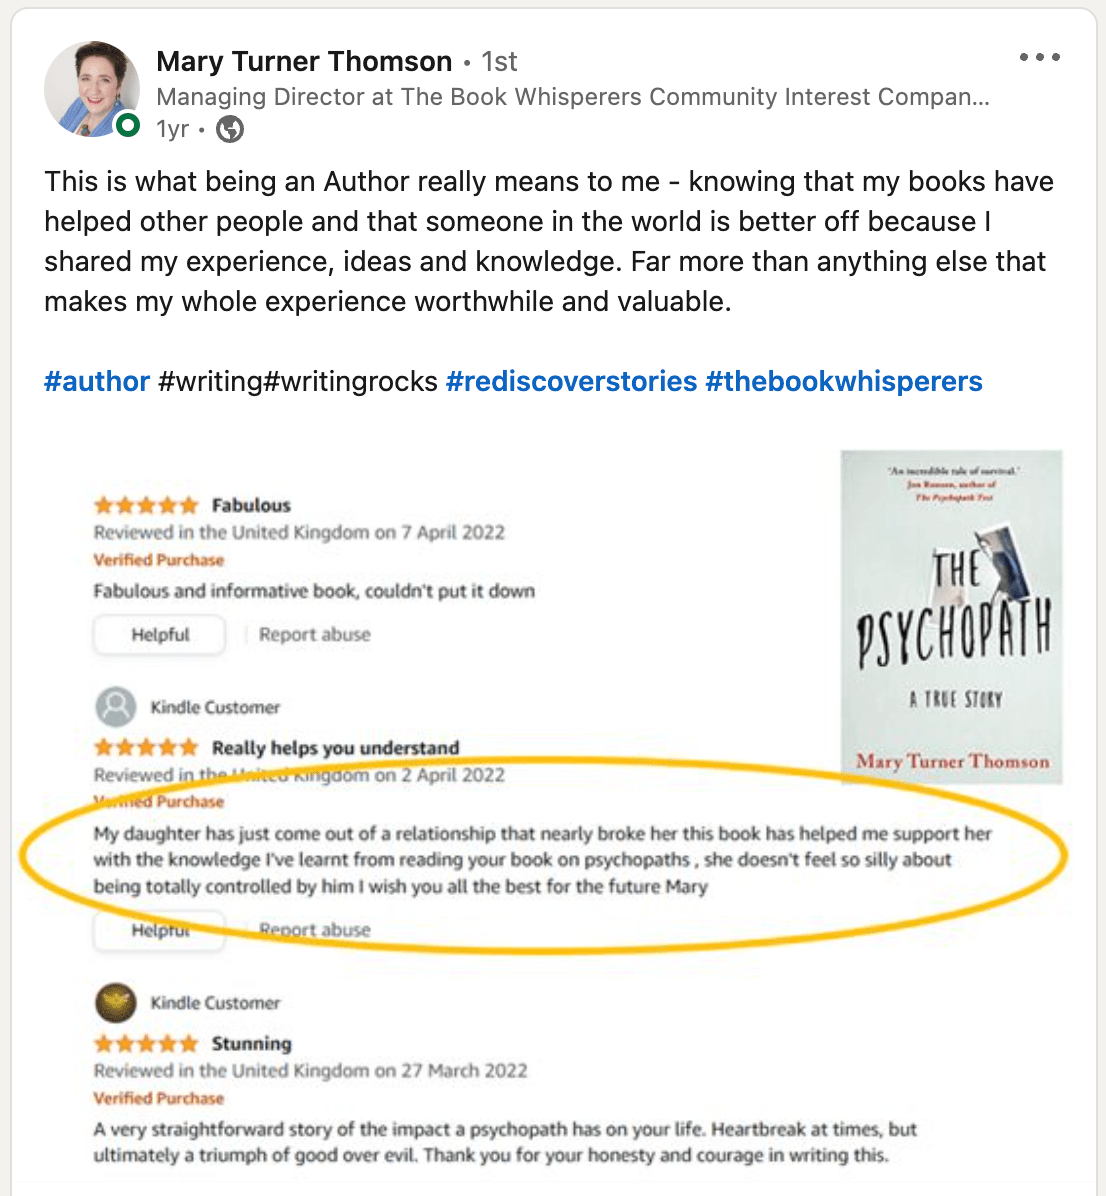Viewport: 1106px width, 1196px height.
Task: Open Mary Turner Thomson's name link
Action: pyautogui.click(x=304, y=61)
